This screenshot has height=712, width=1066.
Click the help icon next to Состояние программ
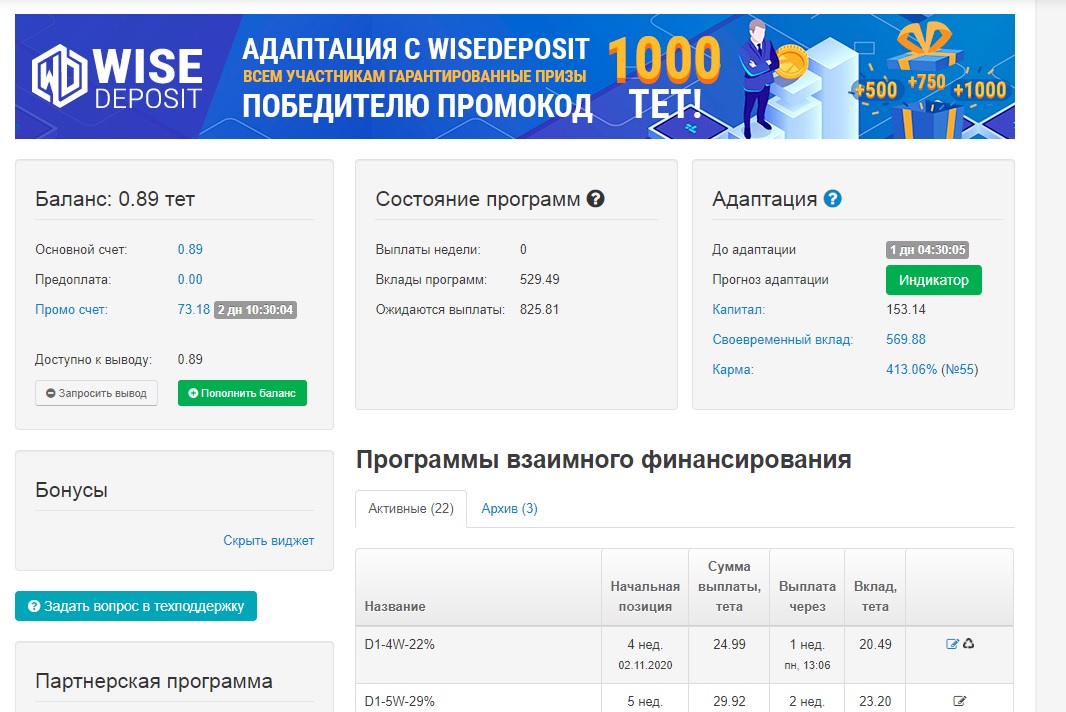[595, 199]
